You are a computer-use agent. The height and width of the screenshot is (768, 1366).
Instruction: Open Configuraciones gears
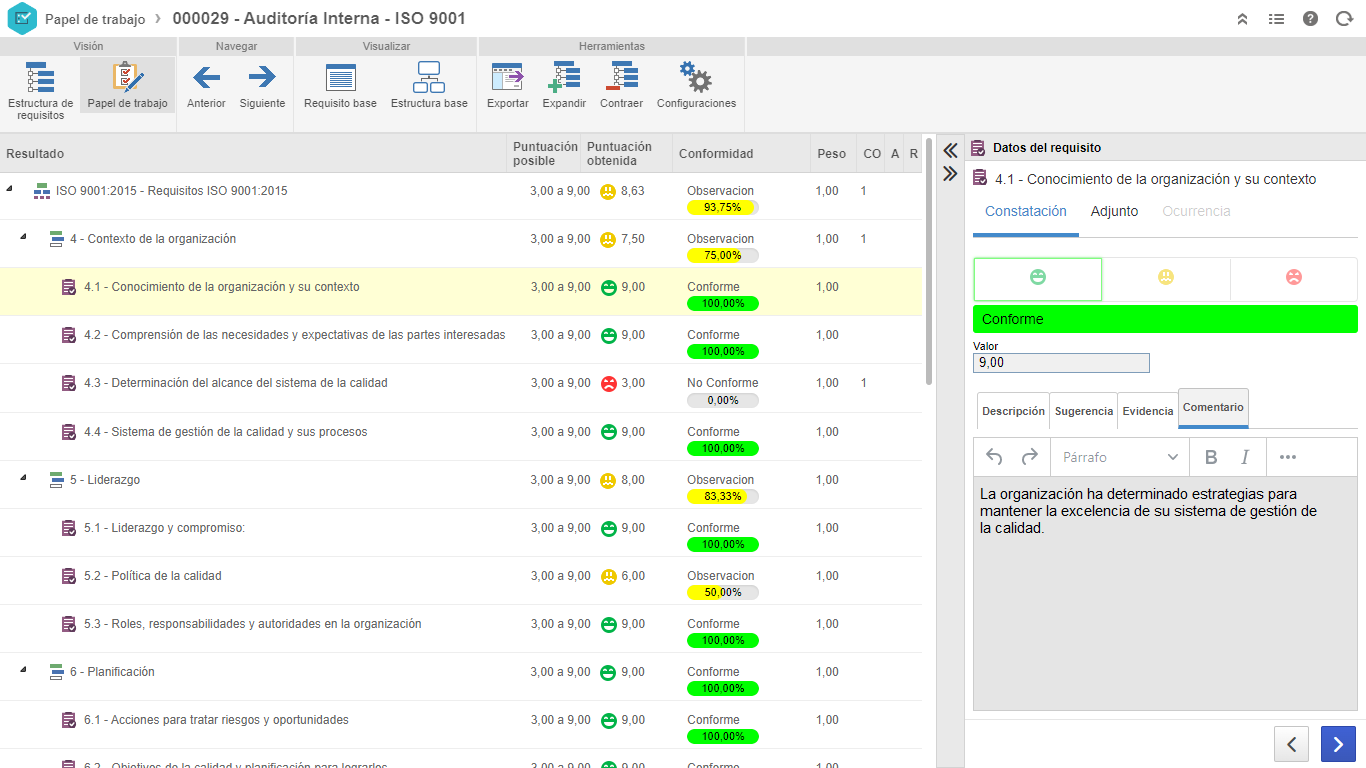click(696, 85)
